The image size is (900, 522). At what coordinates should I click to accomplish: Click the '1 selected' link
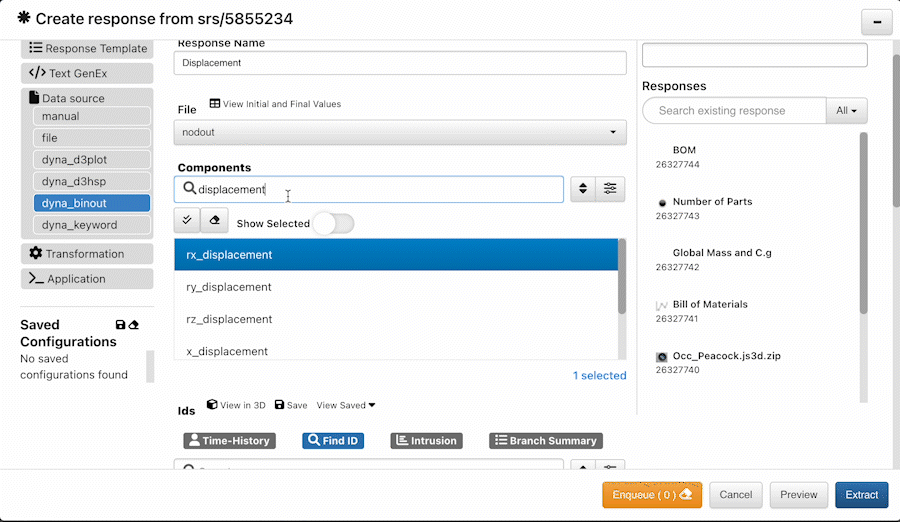(599, 376)
